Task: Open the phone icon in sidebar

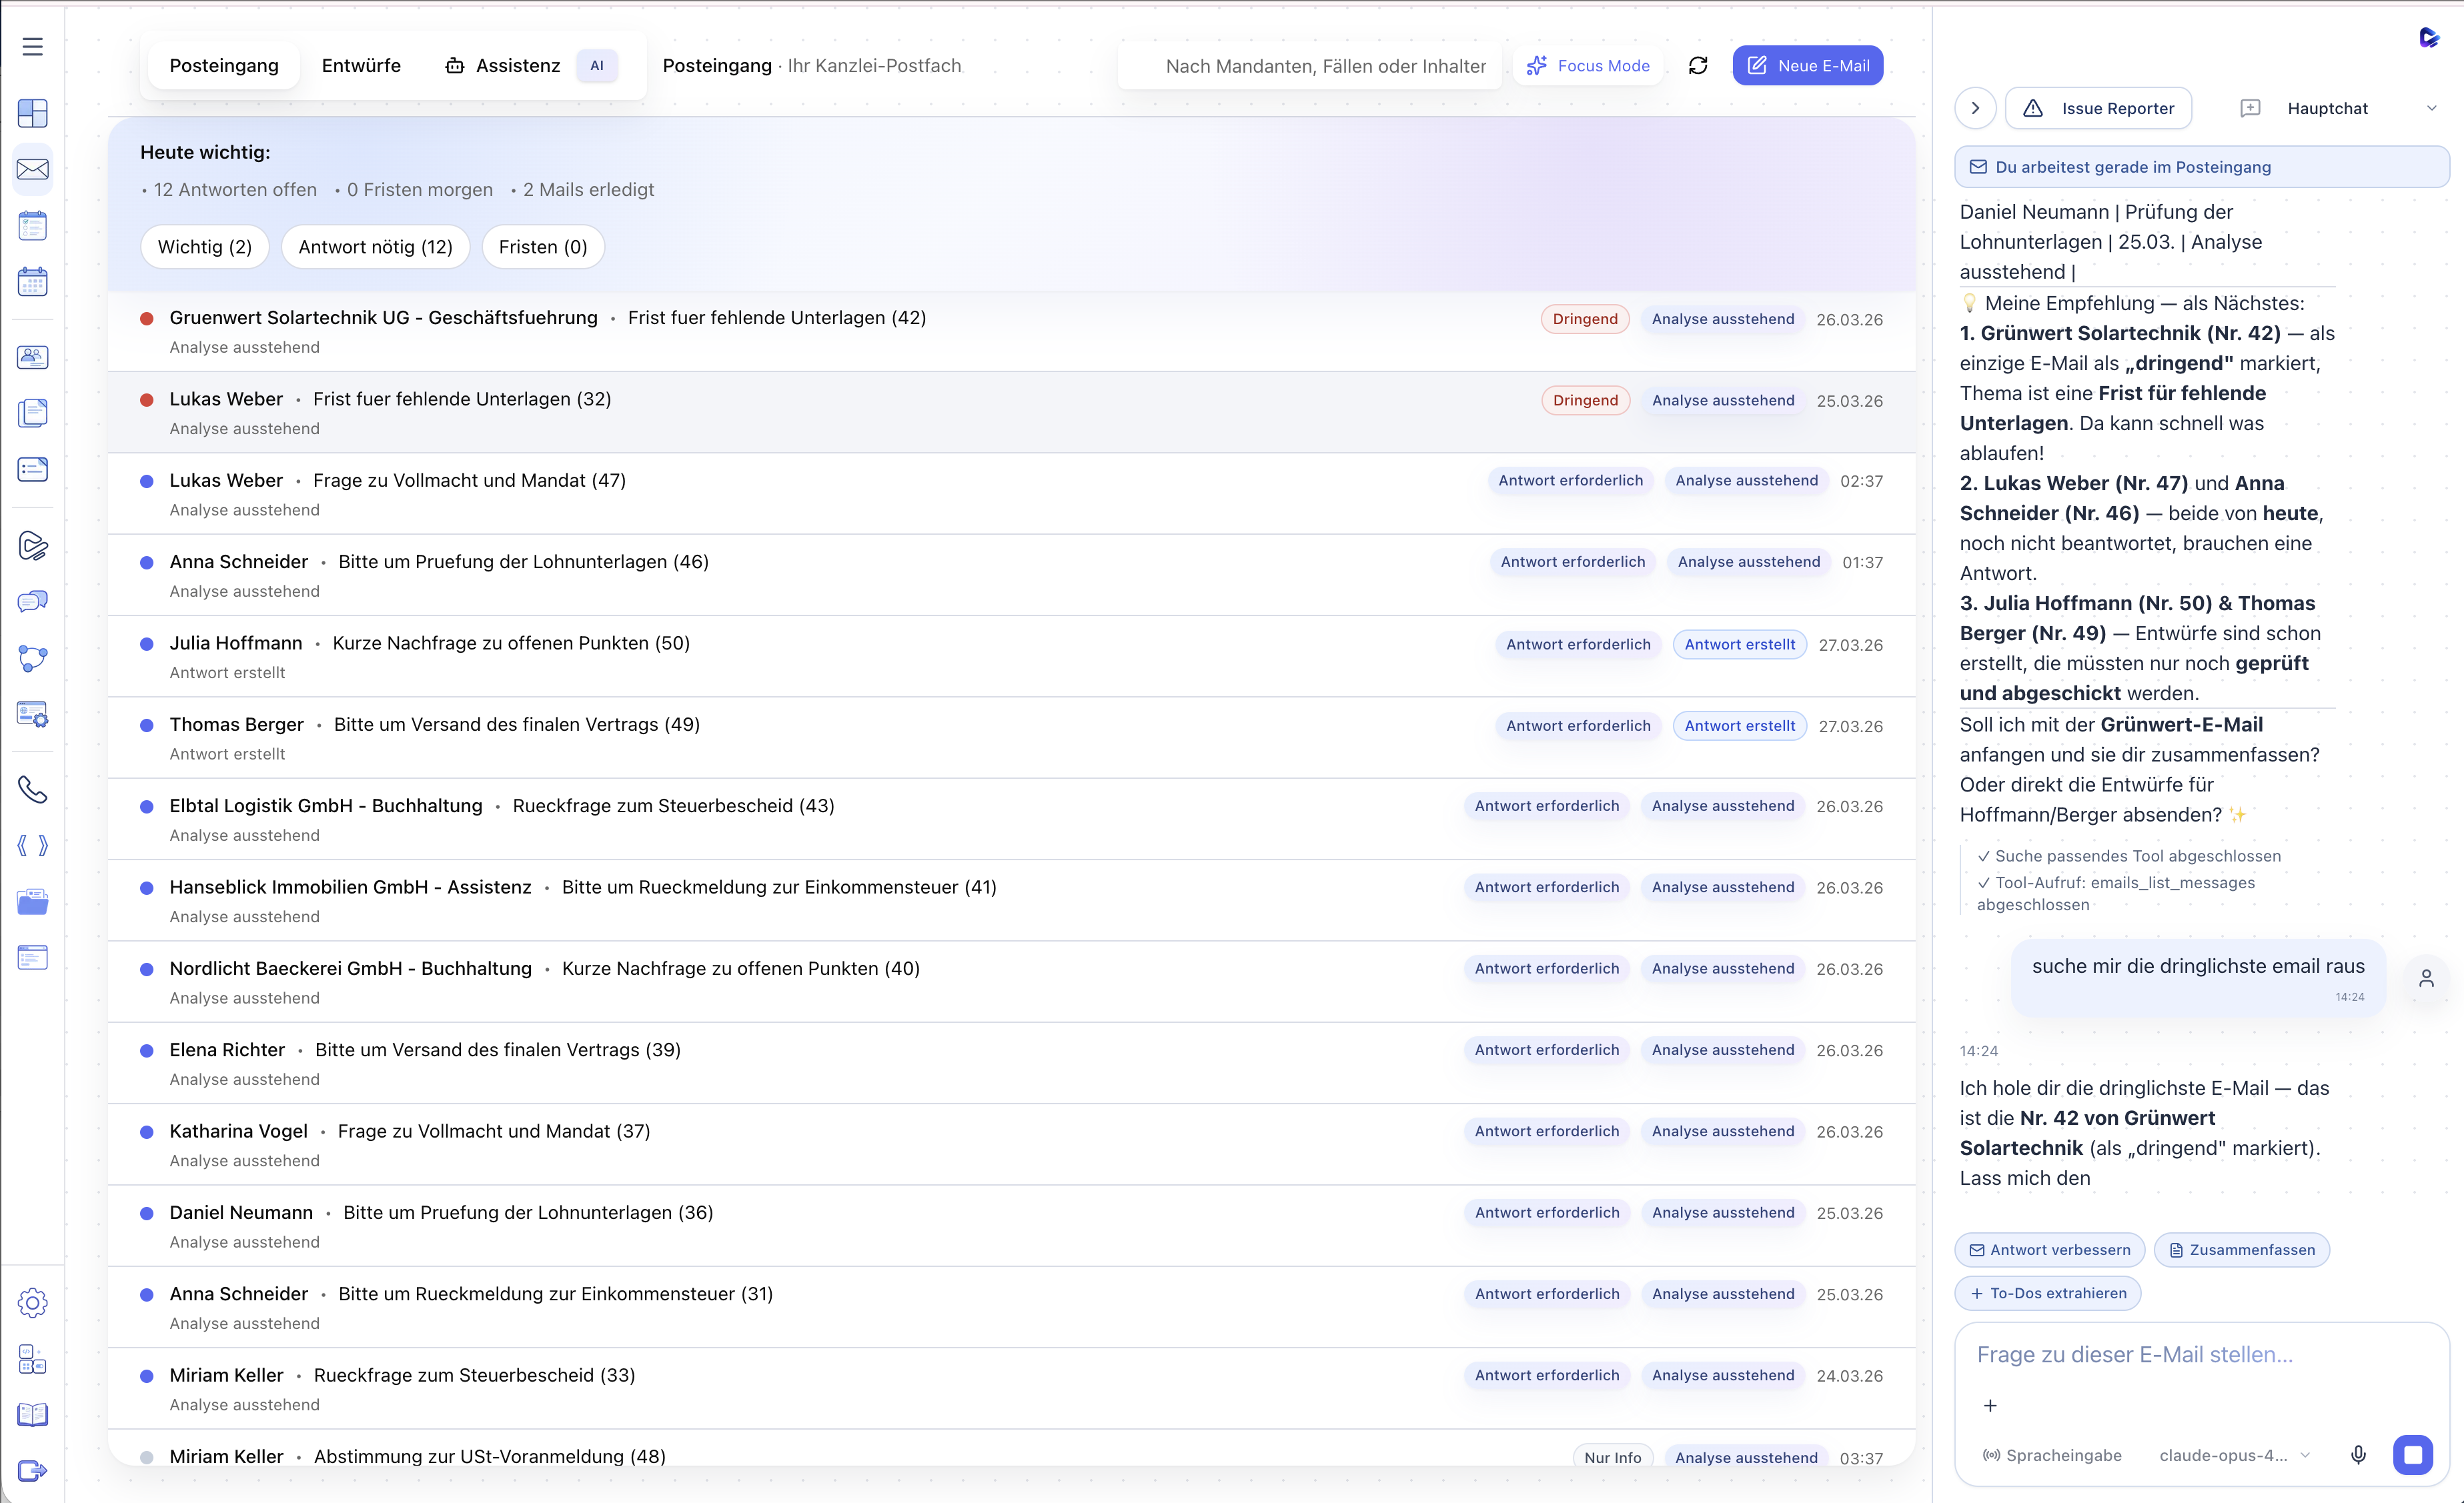Action: [32, 790]
